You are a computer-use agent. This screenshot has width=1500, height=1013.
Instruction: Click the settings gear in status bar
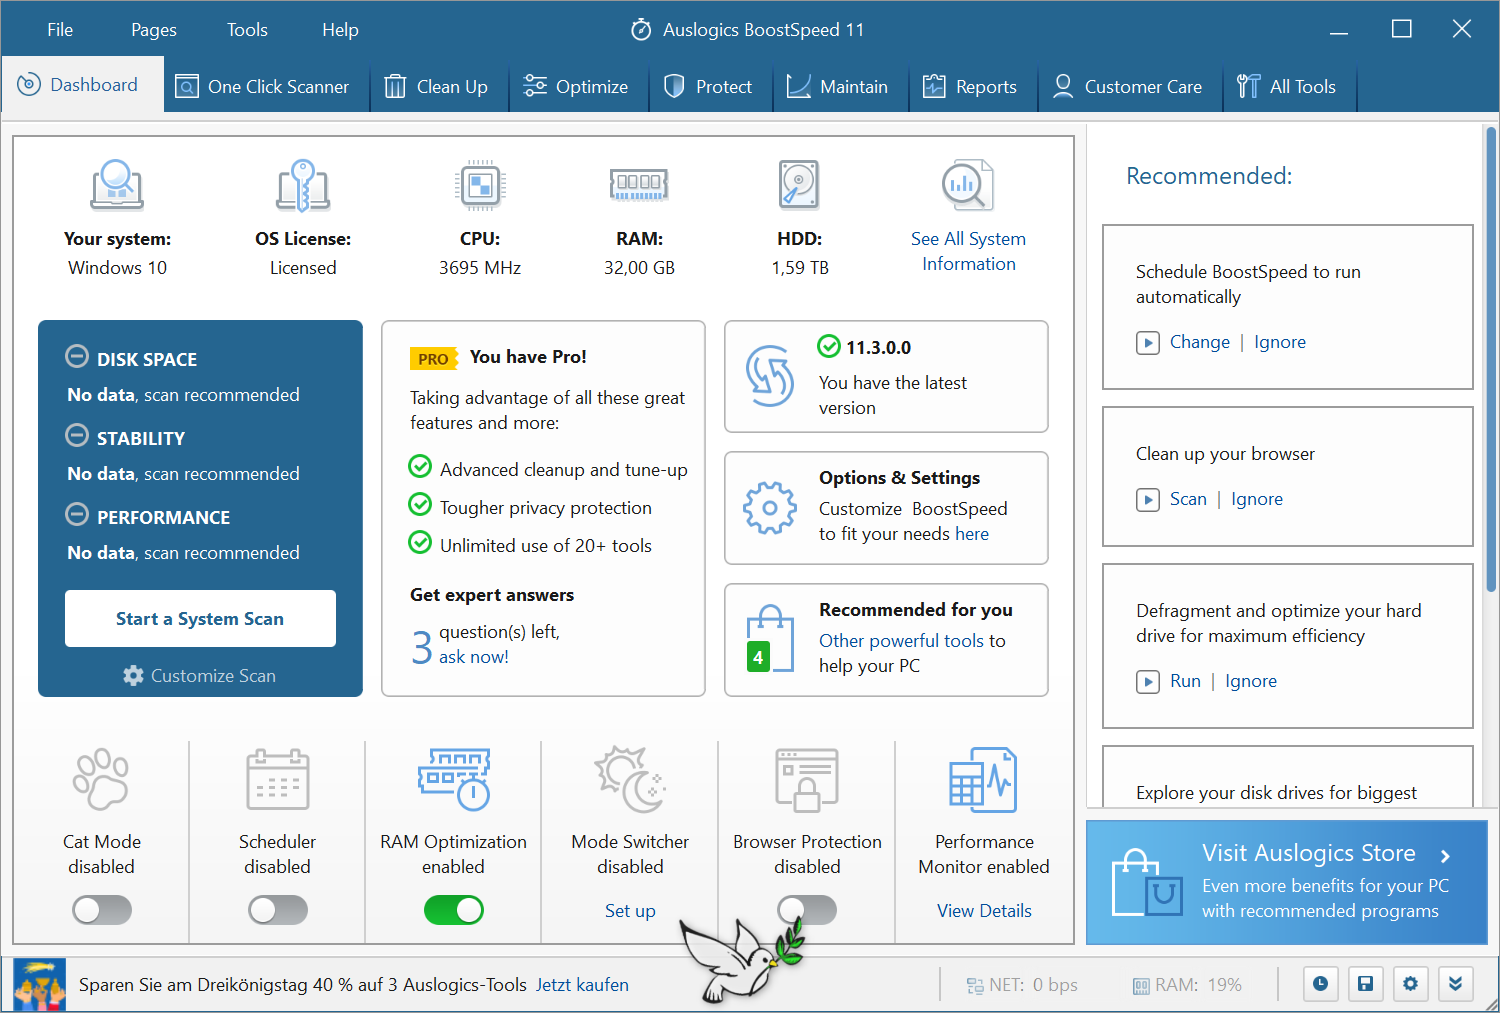pos(1410,984)
